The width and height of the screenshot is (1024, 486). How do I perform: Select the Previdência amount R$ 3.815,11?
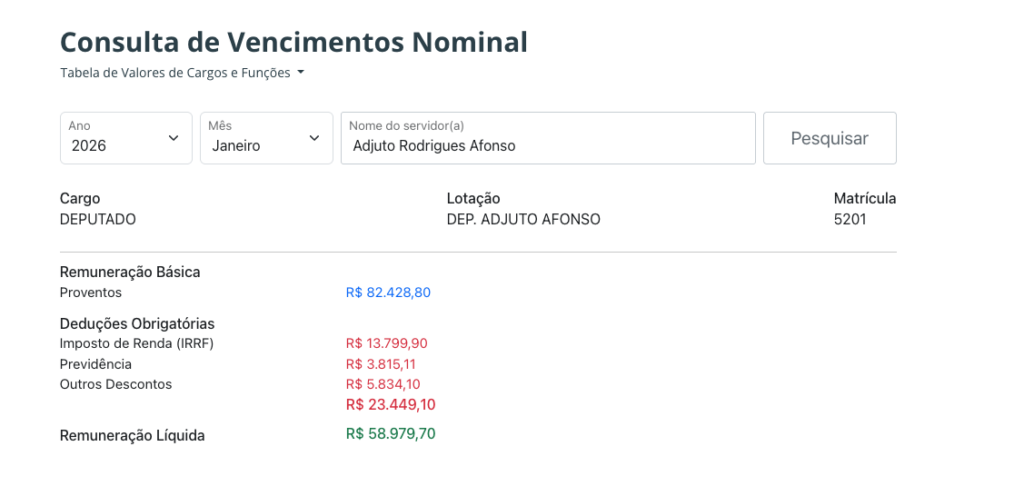point(380,364)
